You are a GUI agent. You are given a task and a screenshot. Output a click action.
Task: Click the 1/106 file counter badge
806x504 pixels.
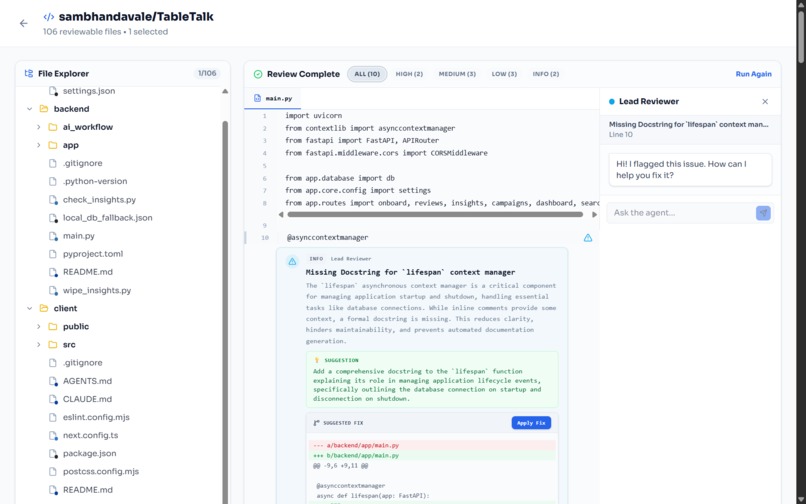tap(207, 74)
